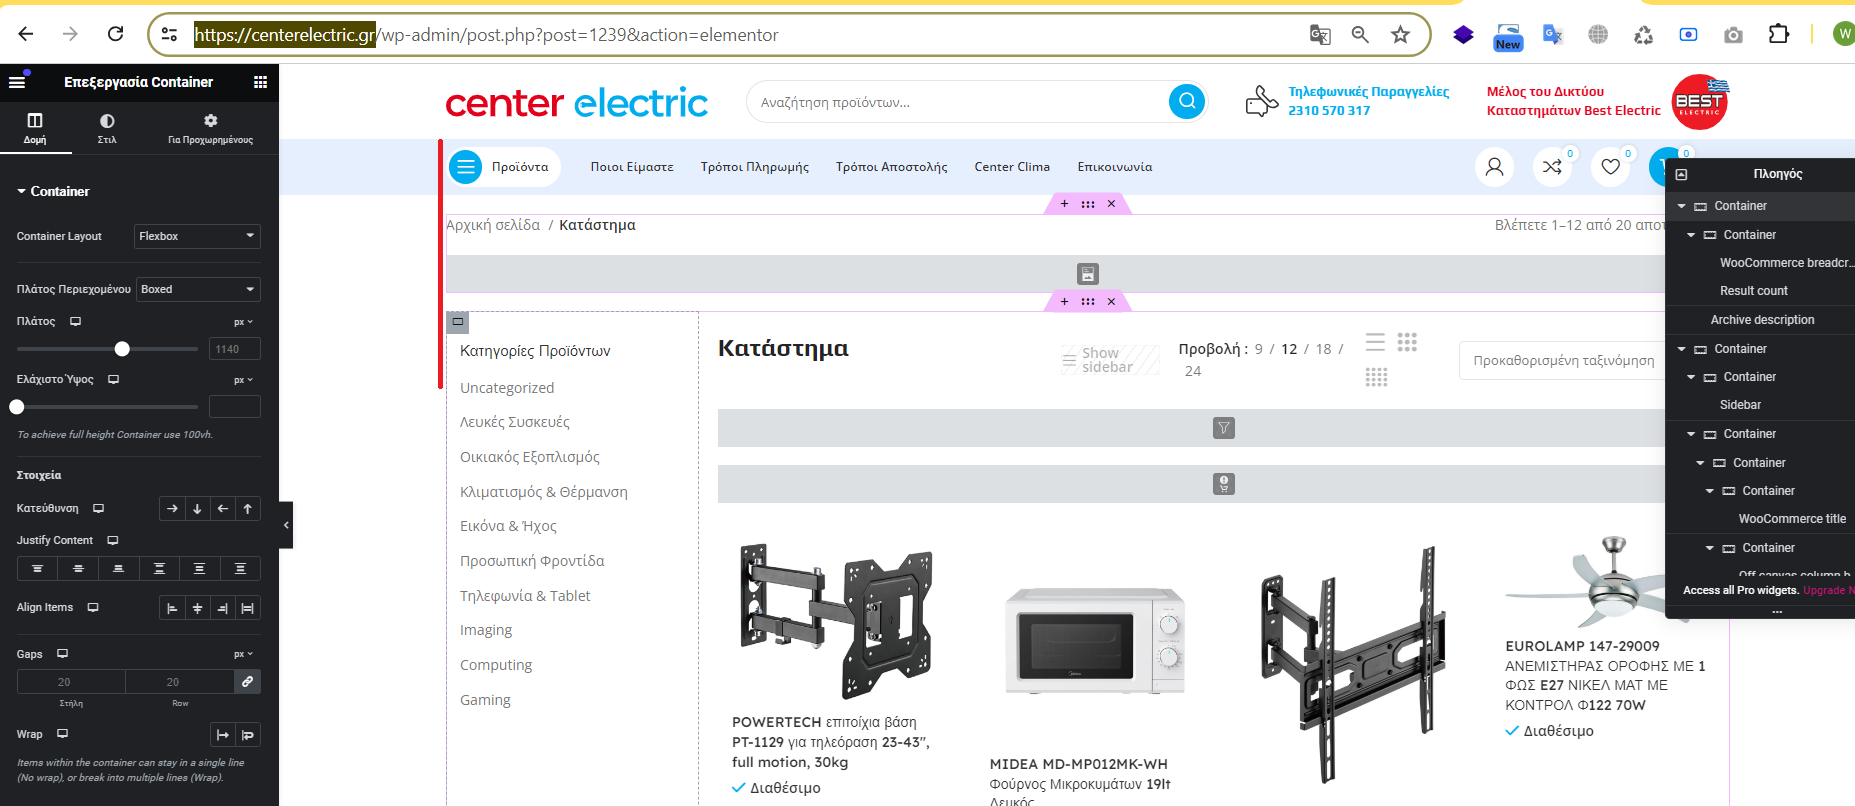Open the Κλιματισμός & Θέρμανση category link
This screenshot has height=806, width=1855.
click(x=544, y=492)
